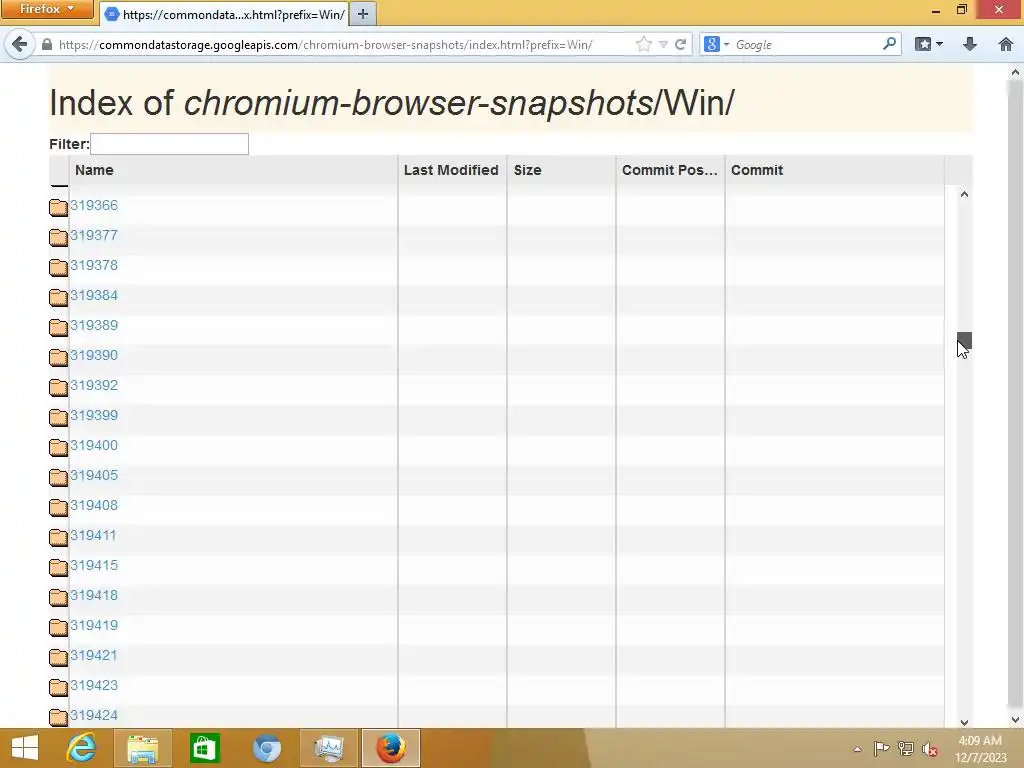Viewport: 1024px width, 768px height.
Task: Click the muted volume tray icon
Action: click(x=930, y=749)
